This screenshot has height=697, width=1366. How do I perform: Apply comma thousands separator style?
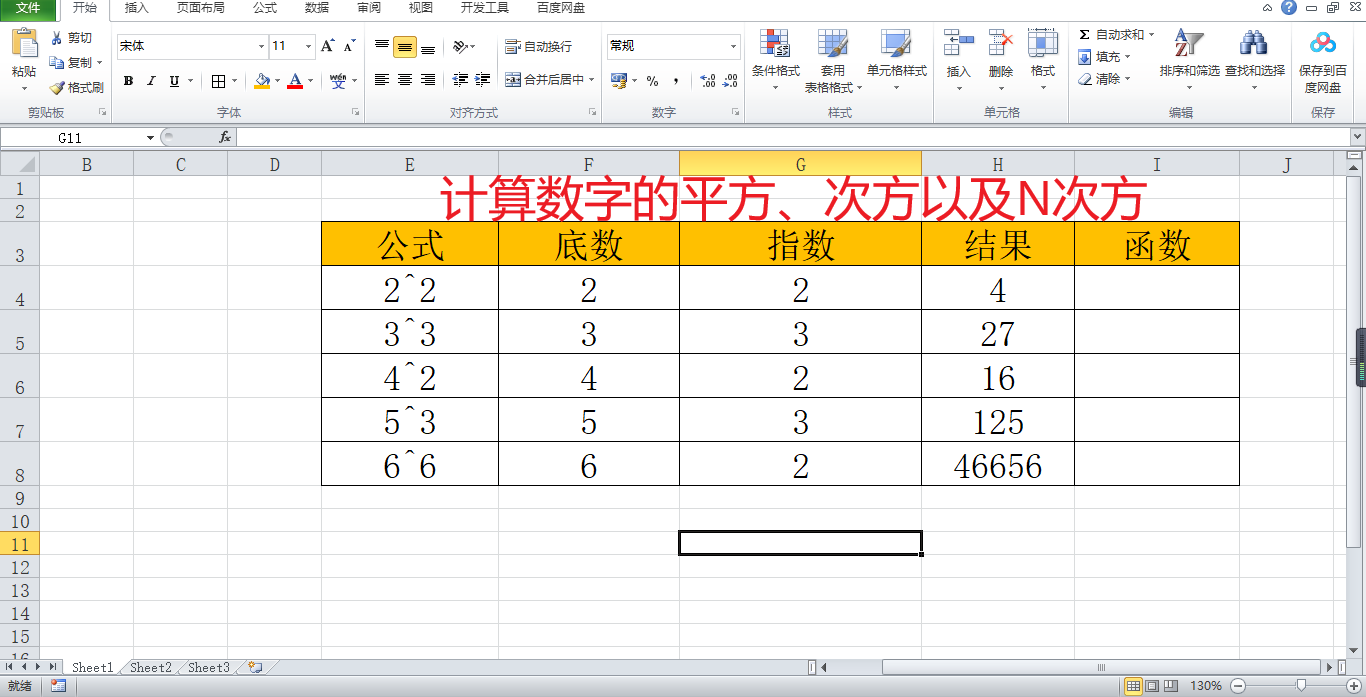pyautogui.click(x=676, y=81)
